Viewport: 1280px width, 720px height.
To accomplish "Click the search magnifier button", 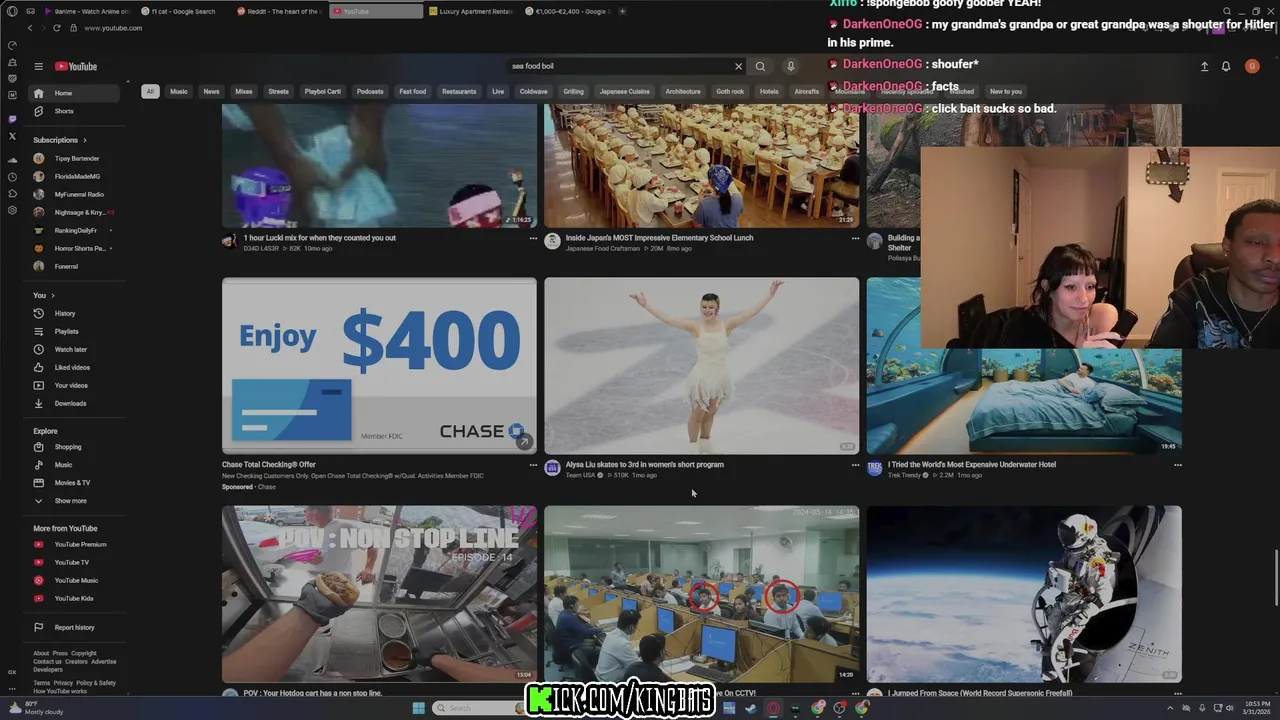I will (x=760, y=66).
